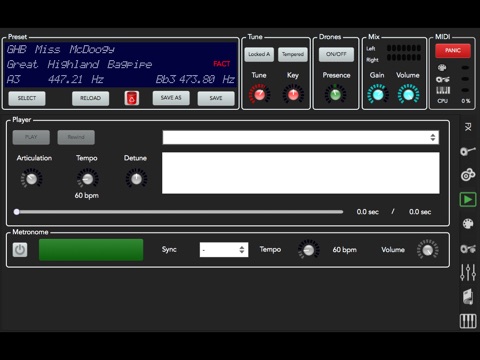Click the player position slider handle
This screenshot has height=360, width=480.
16,212
